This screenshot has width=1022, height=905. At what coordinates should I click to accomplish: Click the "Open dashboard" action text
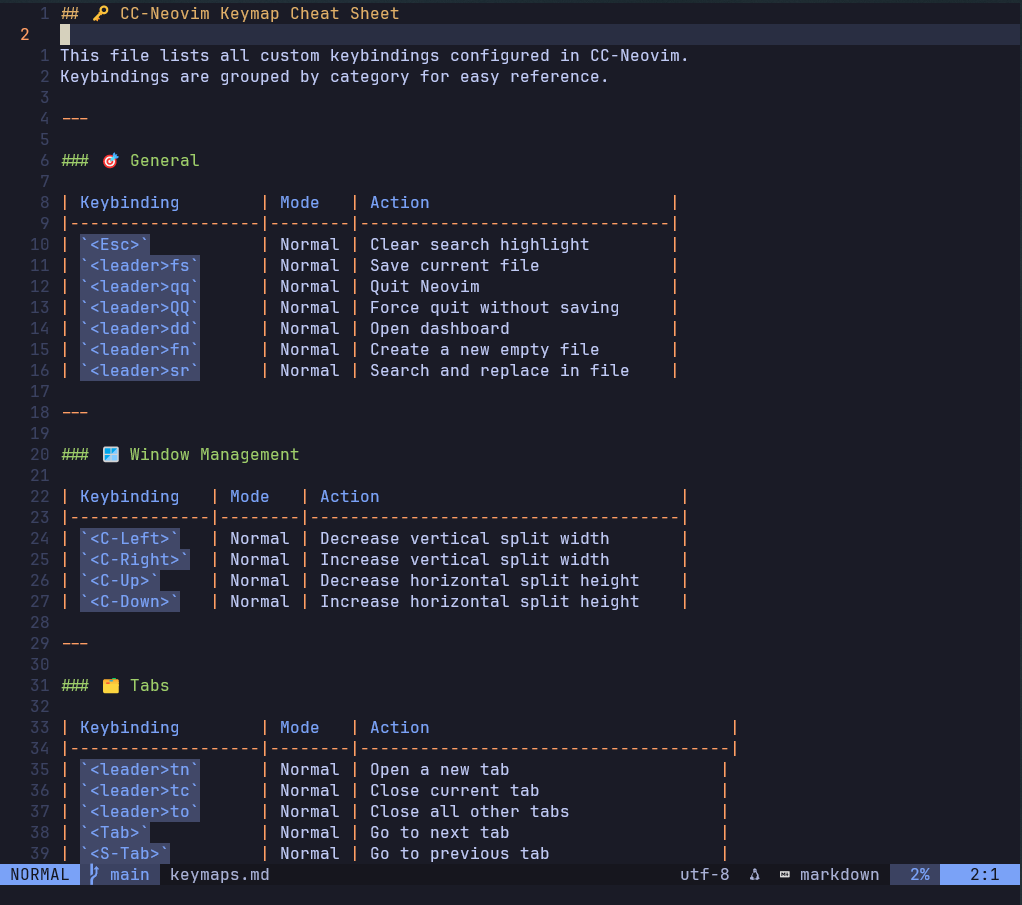439,329
